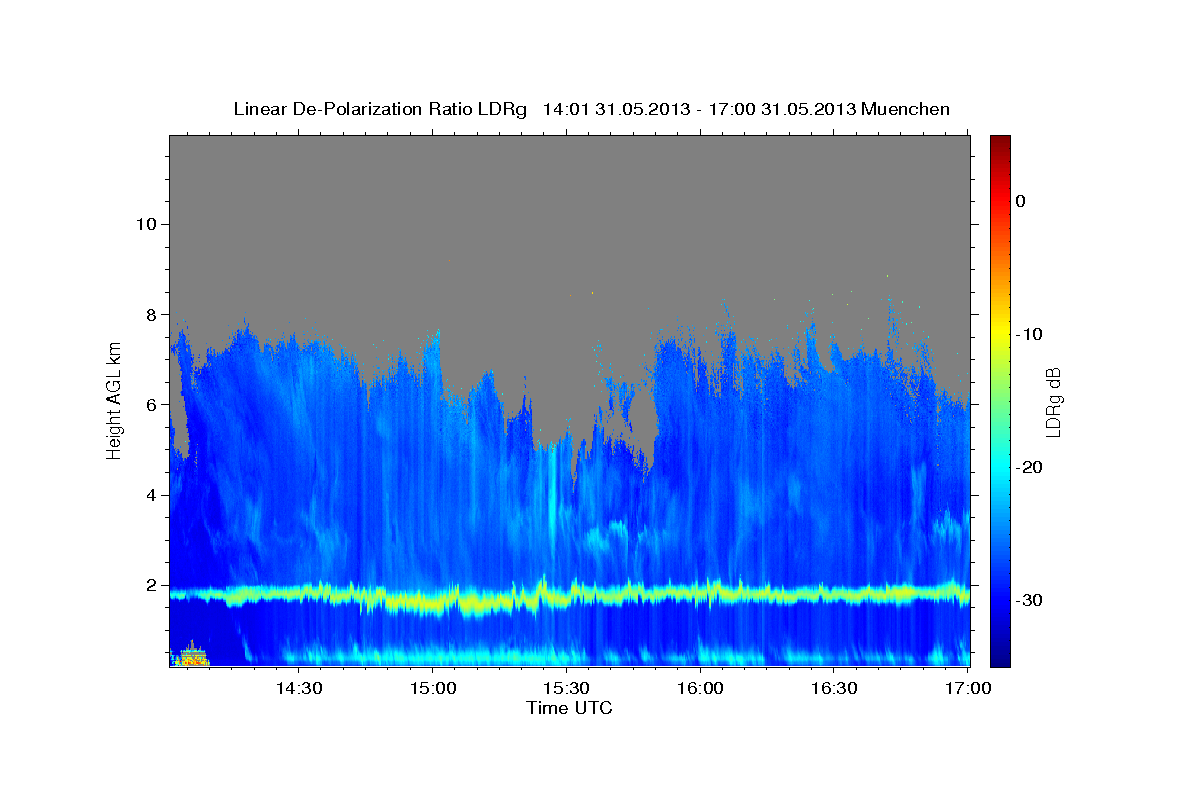Click the 17:00 time tick label
This screenshot has height=800, width=1200.
click(968, 688)
